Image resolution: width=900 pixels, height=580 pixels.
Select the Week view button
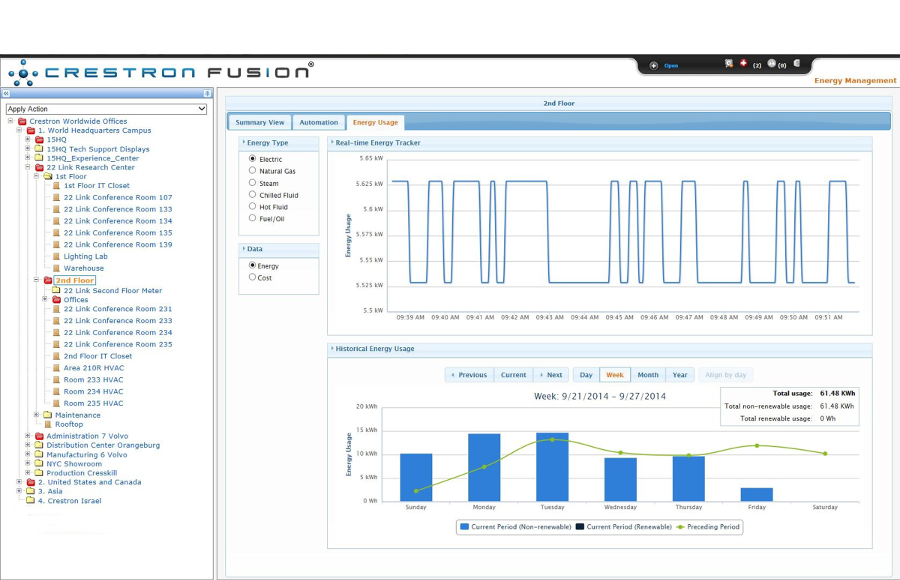pos(615,375)
